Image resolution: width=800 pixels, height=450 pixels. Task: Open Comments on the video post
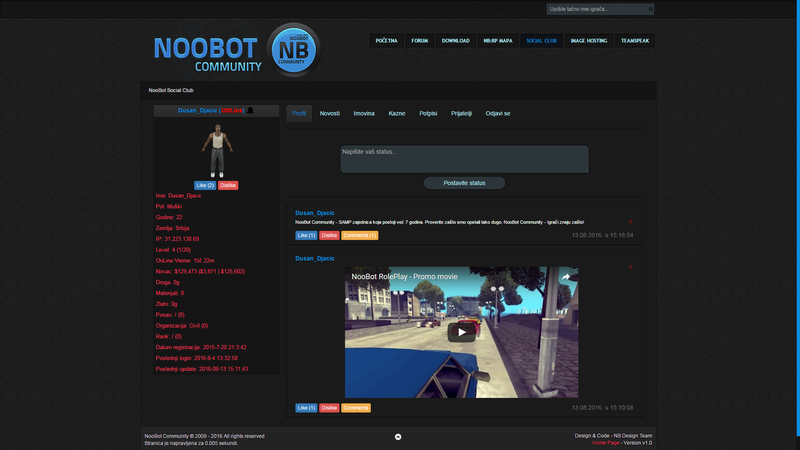coord(356,408)
